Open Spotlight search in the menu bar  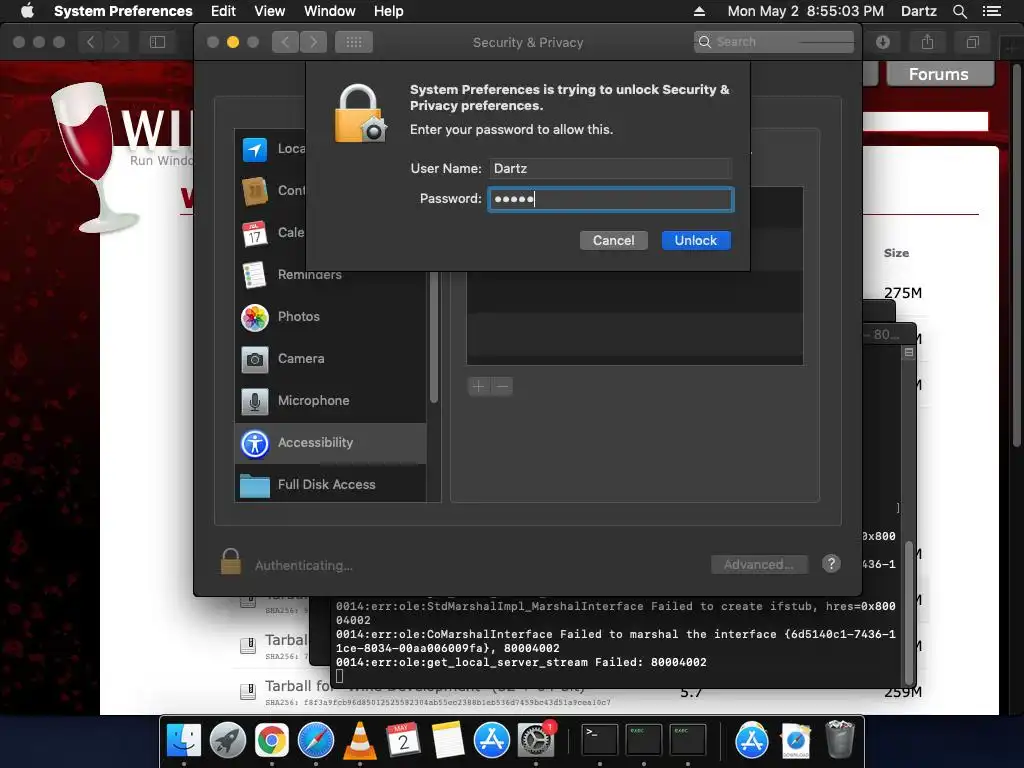click(x=959, y=11)
